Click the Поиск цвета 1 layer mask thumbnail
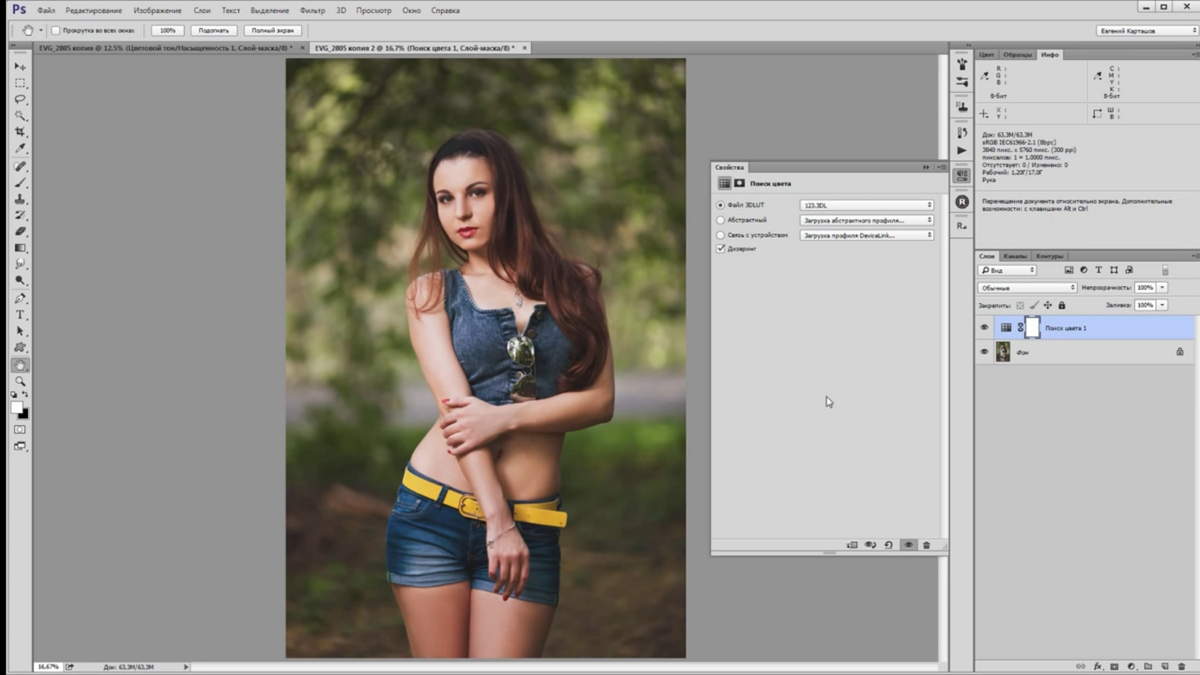Viewport: 1200px width, 675px height. 1032,327
